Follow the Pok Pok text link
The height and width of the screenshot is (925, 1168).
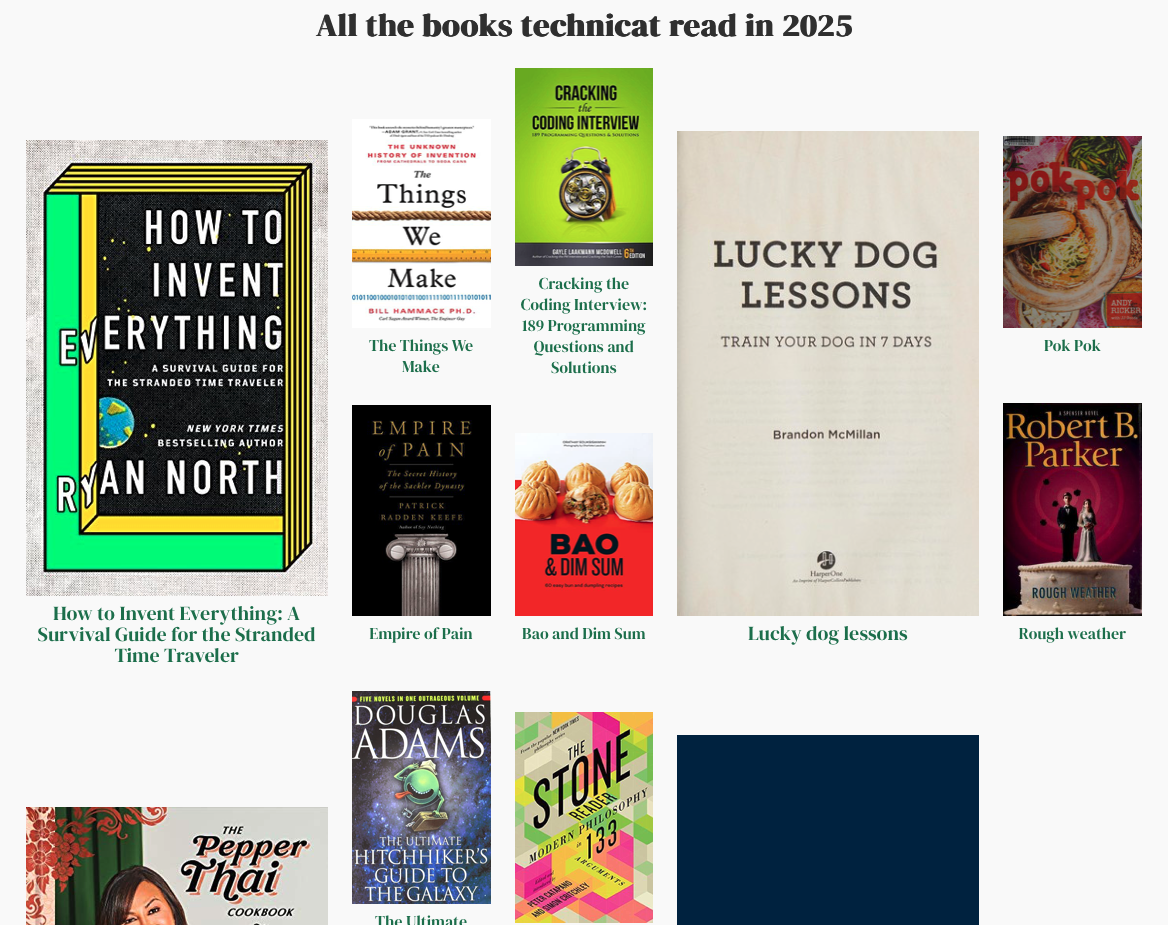click(x=1072, y=346)
